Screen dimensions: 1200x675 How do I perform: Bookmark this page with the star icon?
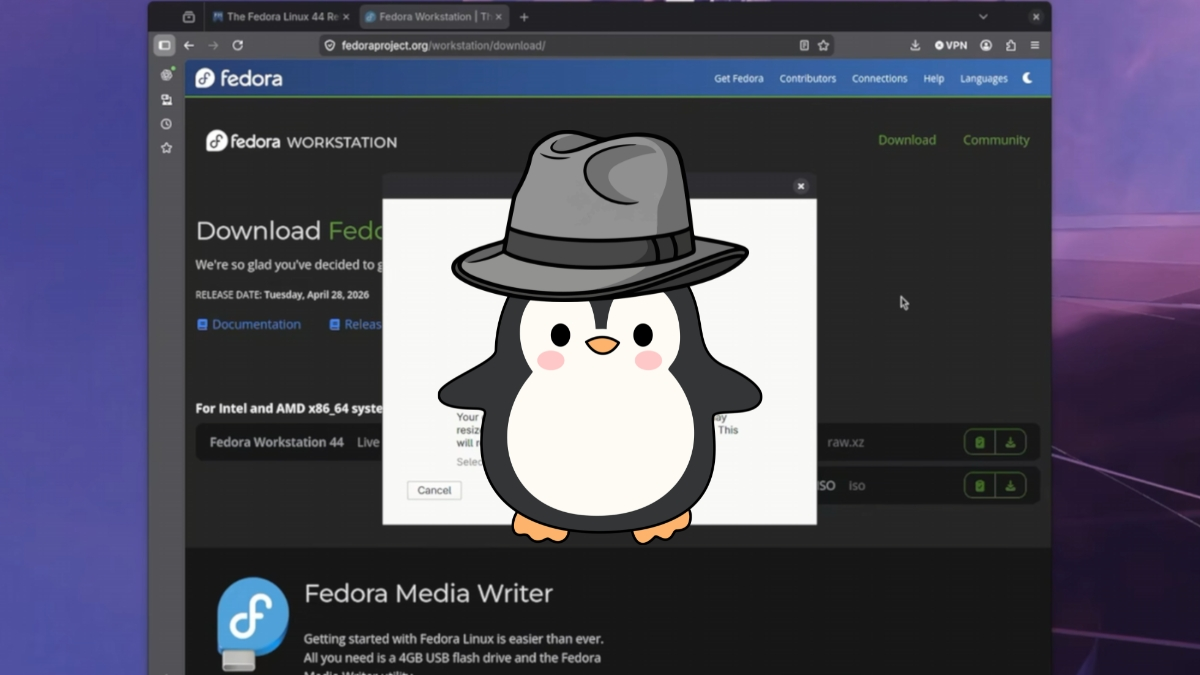(x=823, y=45)
